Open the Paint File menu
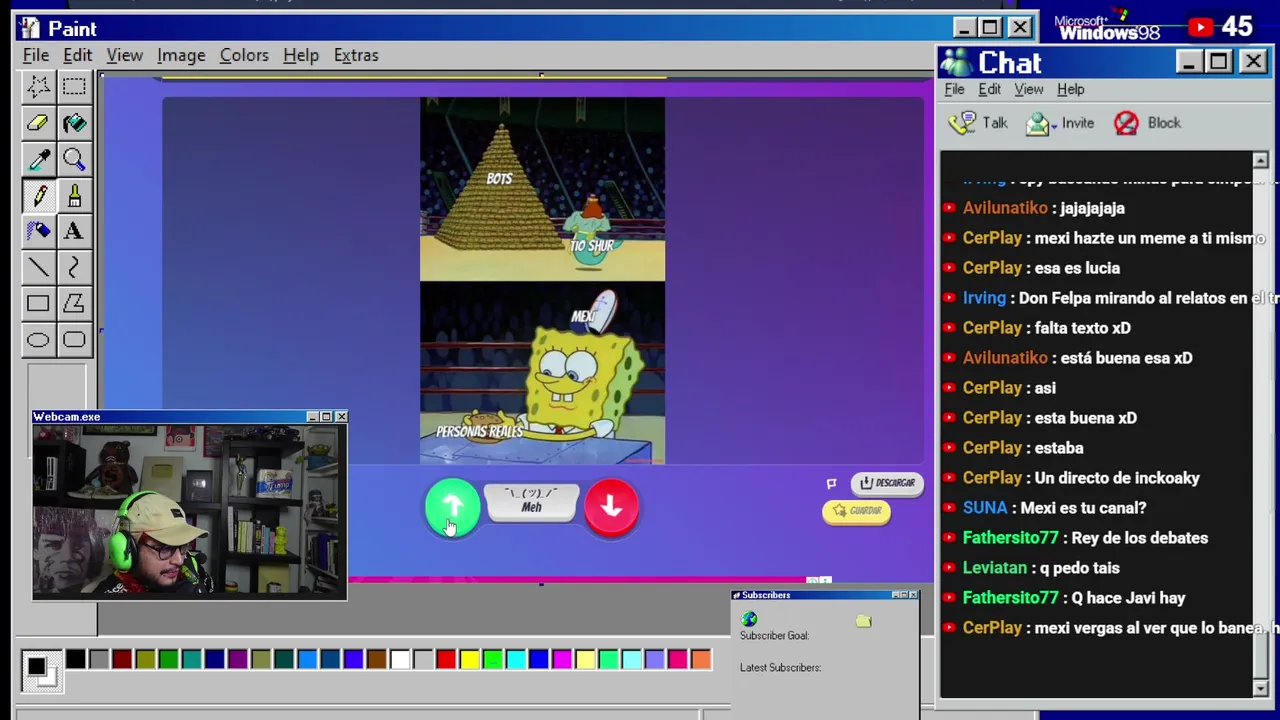Viewport: 1280px width, 720px height. pos(36,55)
